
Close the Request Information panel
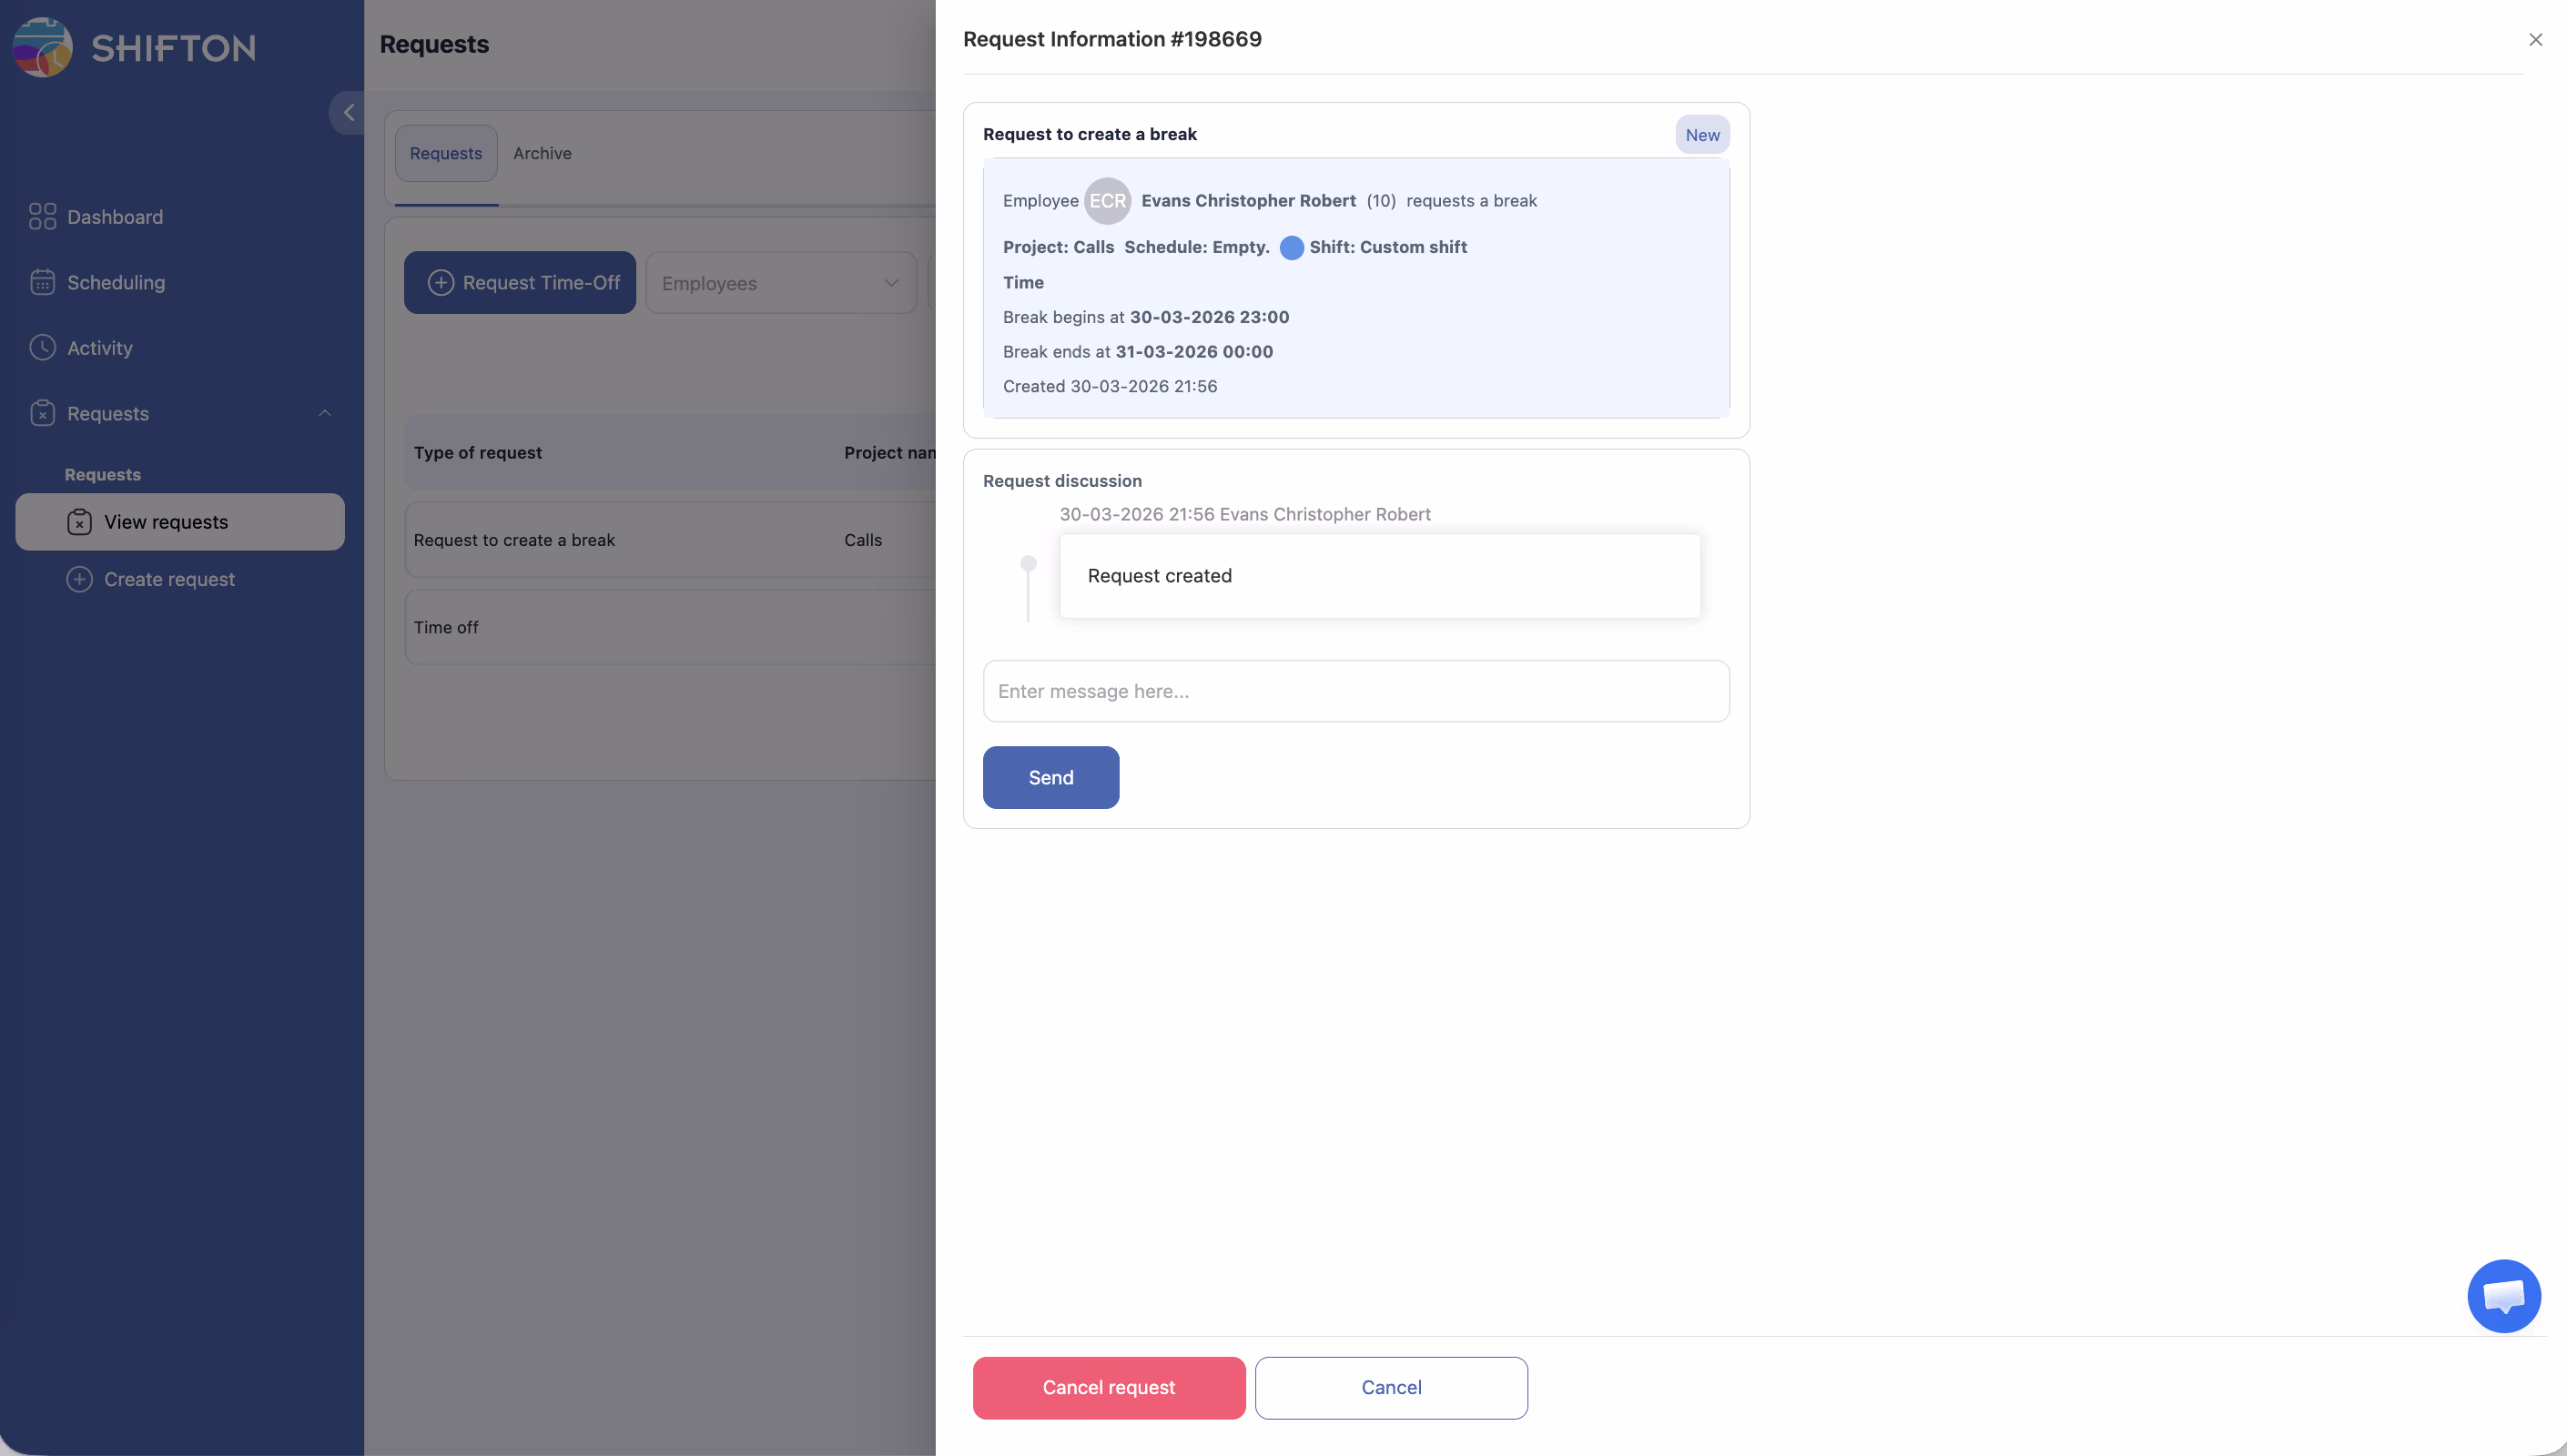pos(2535,40)
